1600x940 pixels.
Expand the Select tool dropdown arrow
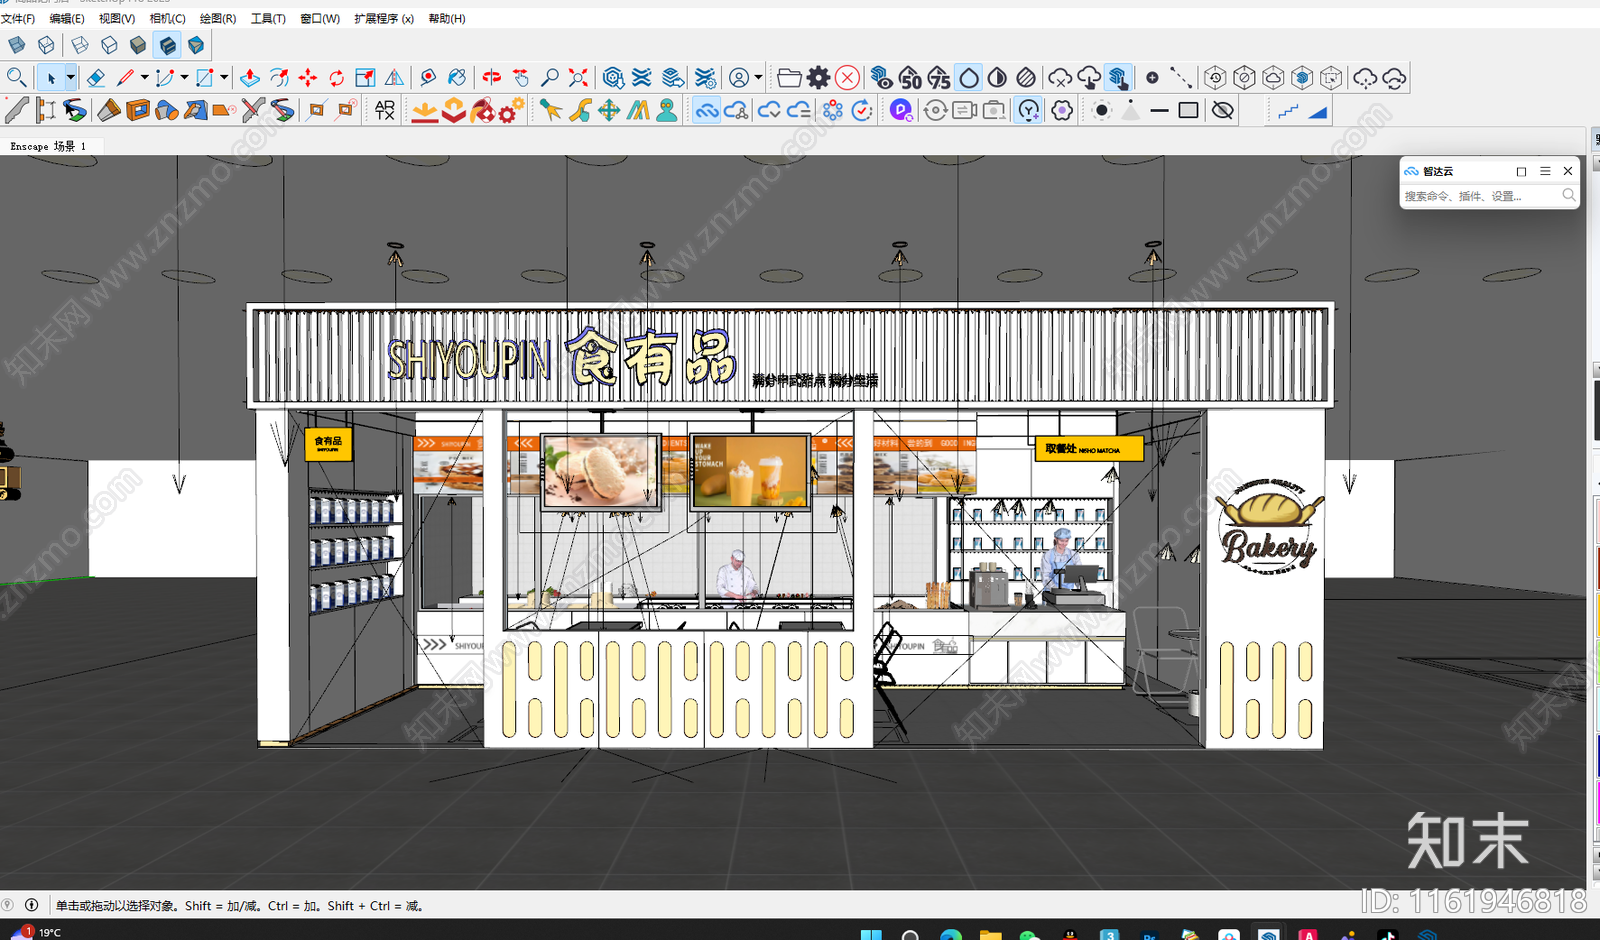(x=70, y=77)
